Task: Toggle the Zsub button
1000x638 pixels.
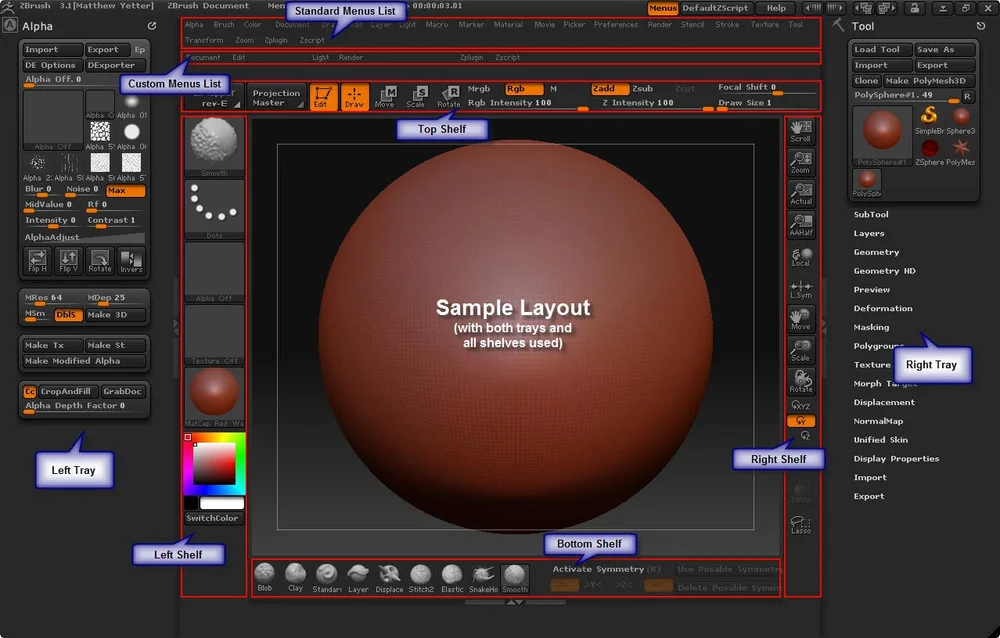Action: 642,89
